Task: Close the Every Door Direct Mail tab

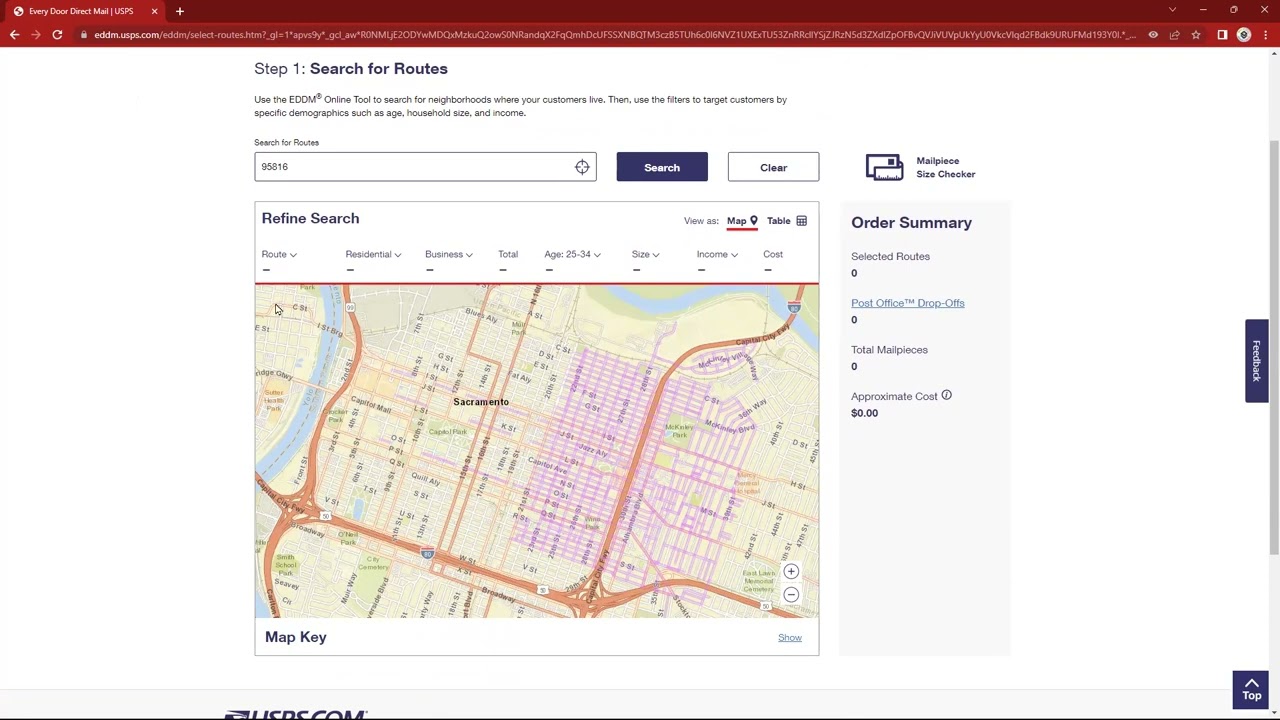Action: [154, 11]
